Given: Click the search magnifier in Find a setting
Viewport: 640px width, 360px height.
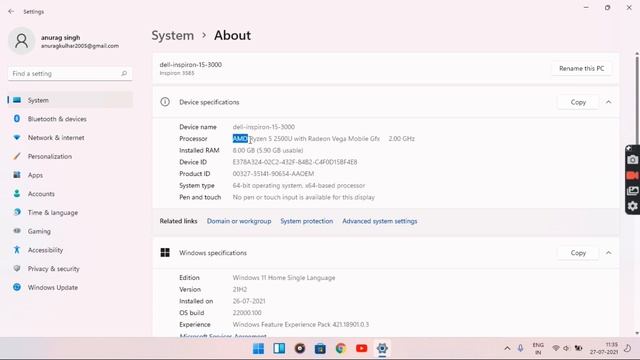Looking at the screenshot, I should tap(124, 73).
